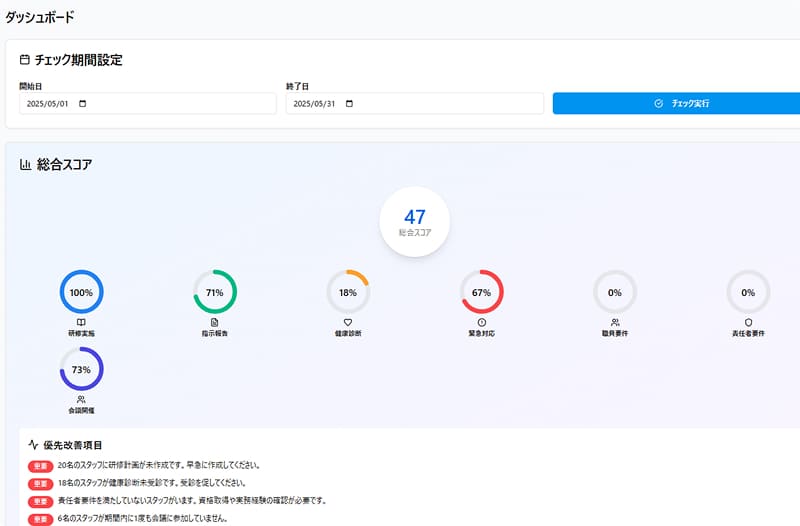Open the 開始日 calendar picker icon

82,104
